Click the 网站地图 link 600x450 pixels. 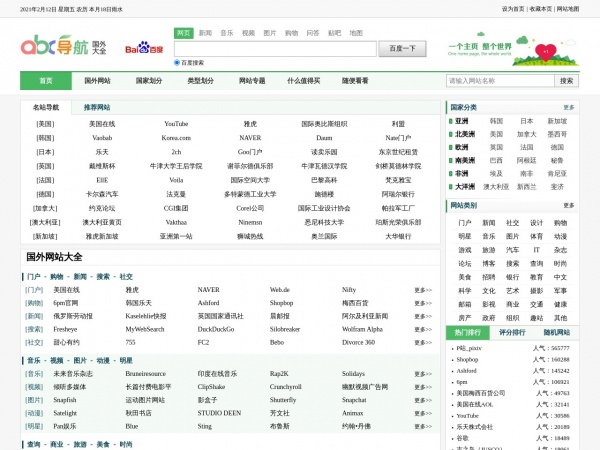(568, 9)
